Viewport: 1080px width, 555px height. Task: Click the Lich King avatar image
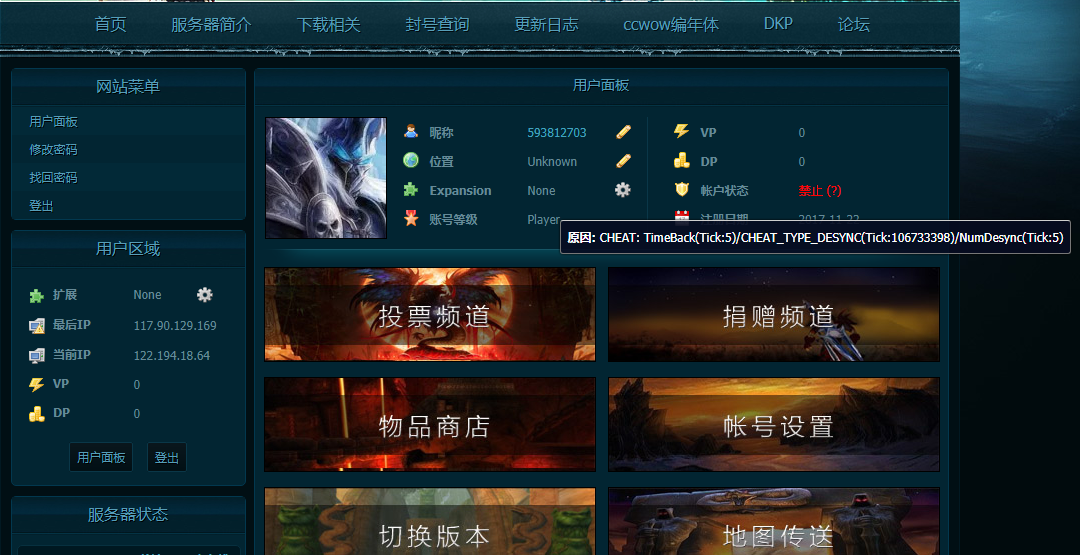[326, 178]
